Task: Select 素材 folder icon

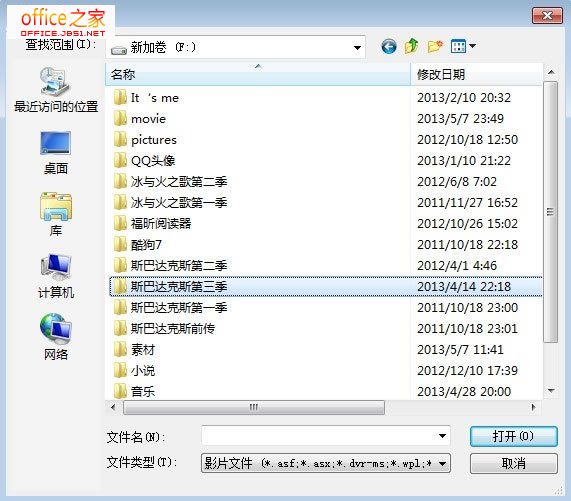Action: click(120, 350)
